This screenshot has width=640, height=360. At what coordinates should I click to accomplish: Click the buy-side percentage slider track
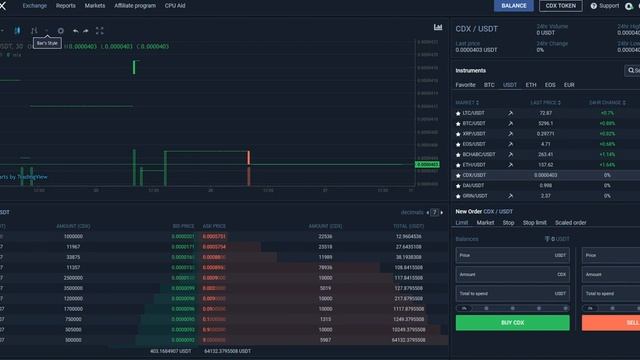(x=513, y=308)
